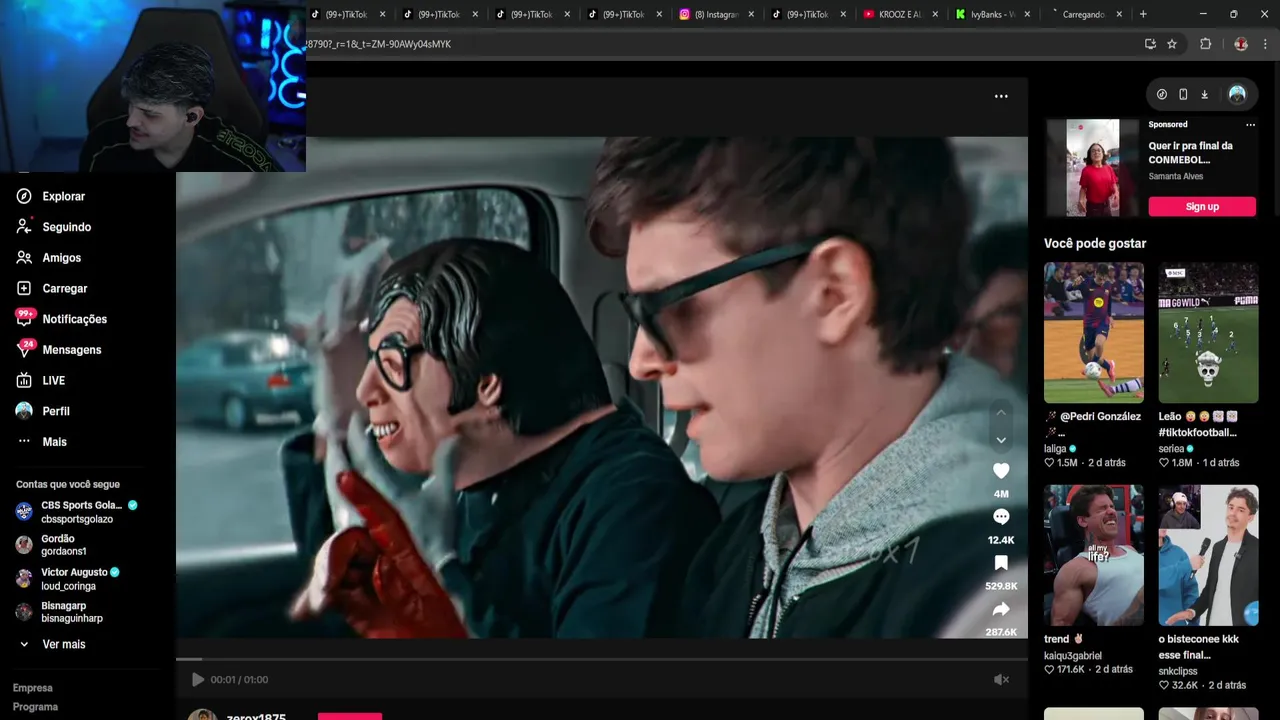Screen dimensions: 1280x720
Task: Open the trend kaiqu3gabriel video
Action: [x=1094, y=555]
